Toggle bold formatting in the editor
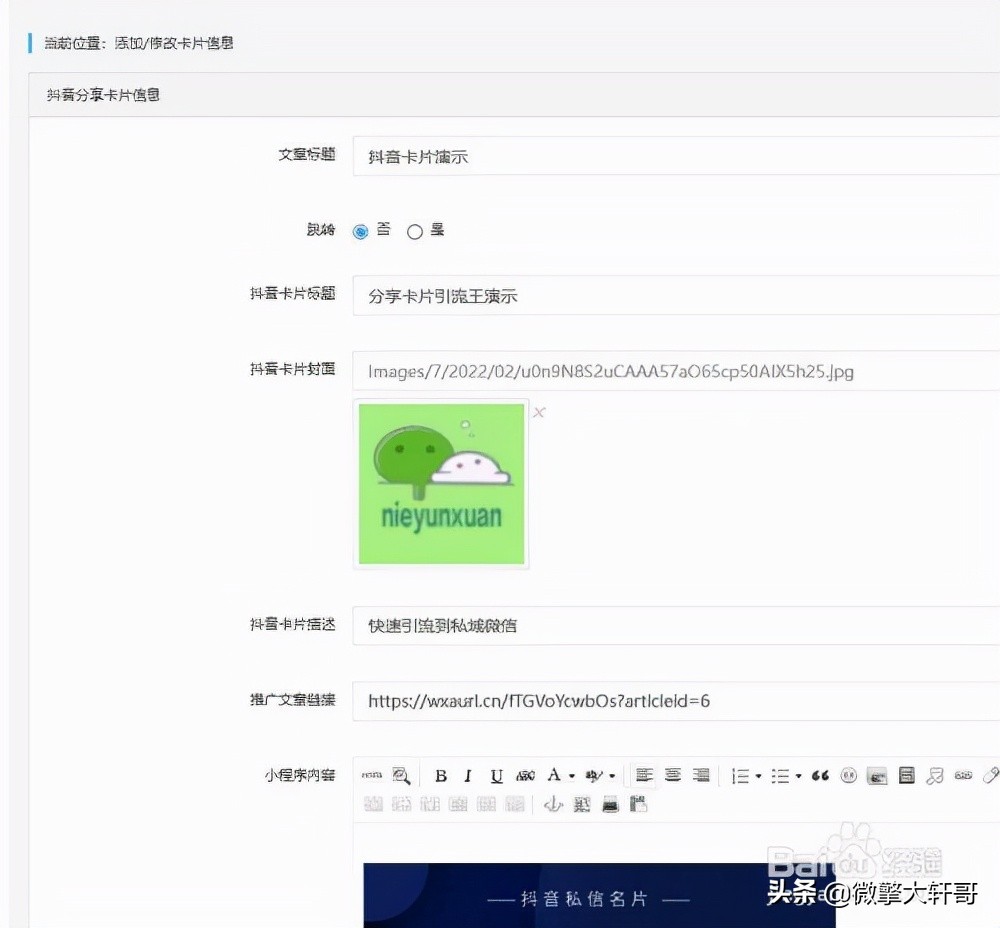The width and height of the screenshot is (1000, 928). coord(440,774)
